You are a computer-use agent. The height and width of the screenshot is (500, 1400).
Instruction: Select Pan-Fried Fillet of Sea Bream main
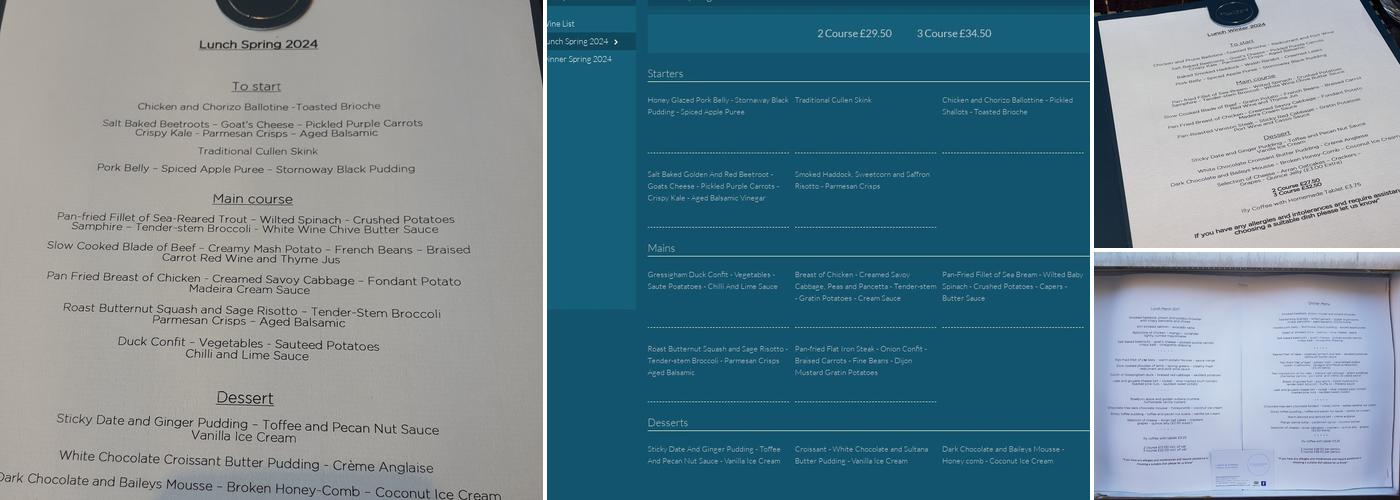tap(1012, 286)
